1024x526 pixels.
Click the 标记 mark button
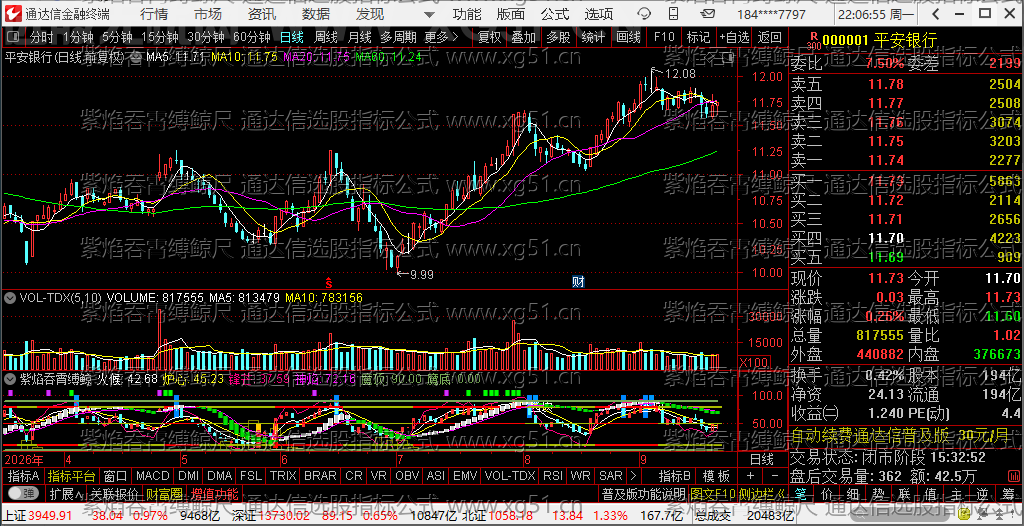[699, 37]
